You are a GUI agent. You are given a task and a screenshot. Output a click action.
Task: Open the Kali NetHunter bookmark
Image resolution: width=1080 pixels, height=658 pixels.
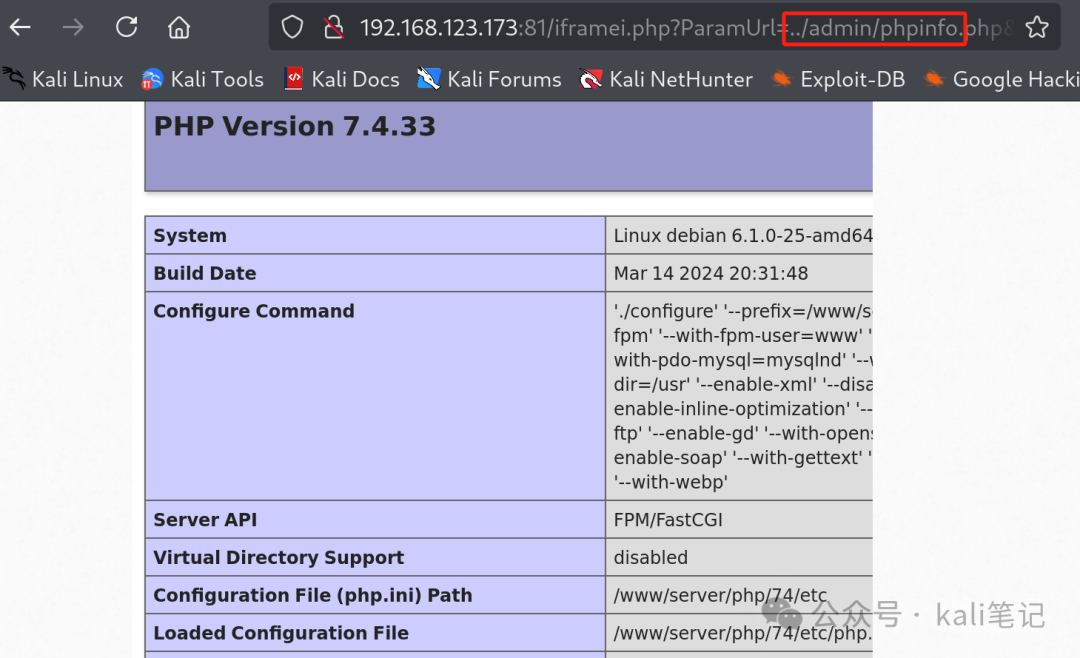pyautogui.click(x=665, y=79)
